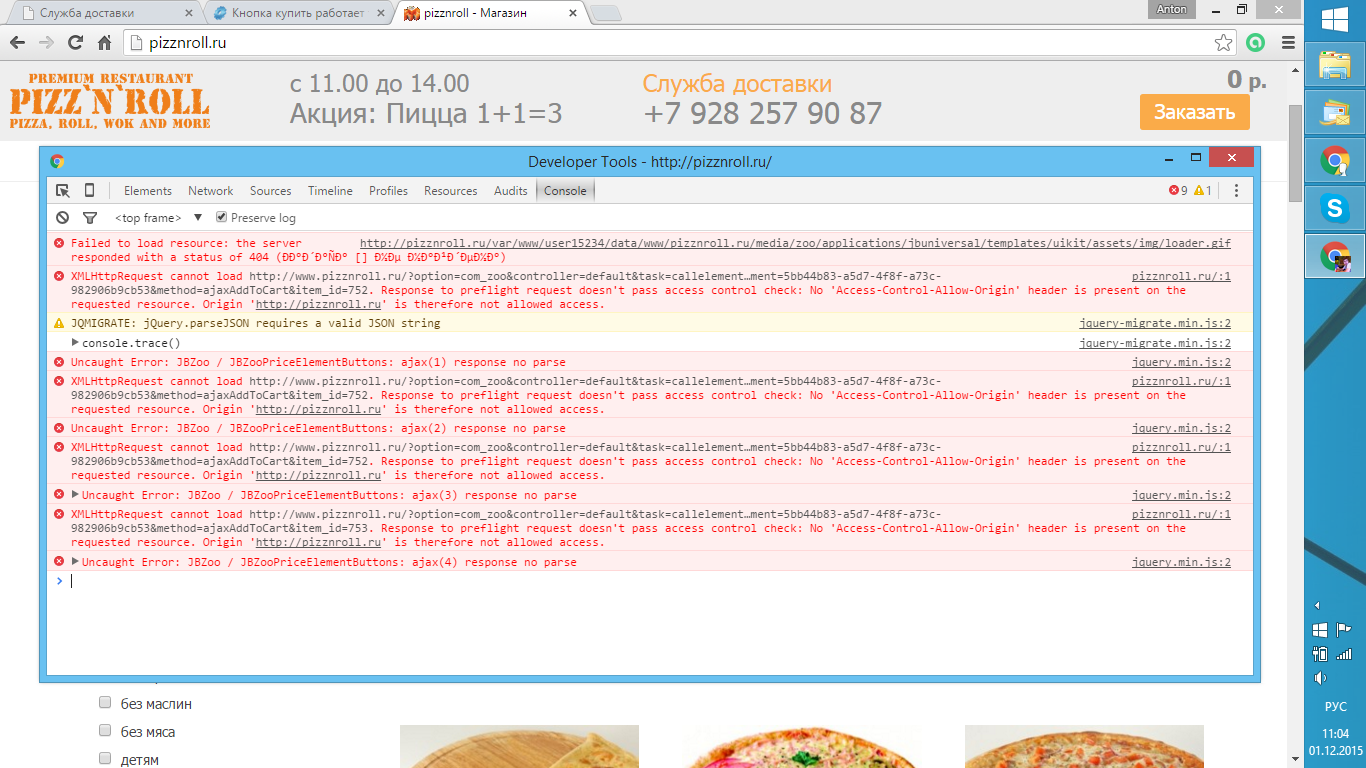Expand the ajax(4) Uncaught Error entry

[x=75, y=561]
